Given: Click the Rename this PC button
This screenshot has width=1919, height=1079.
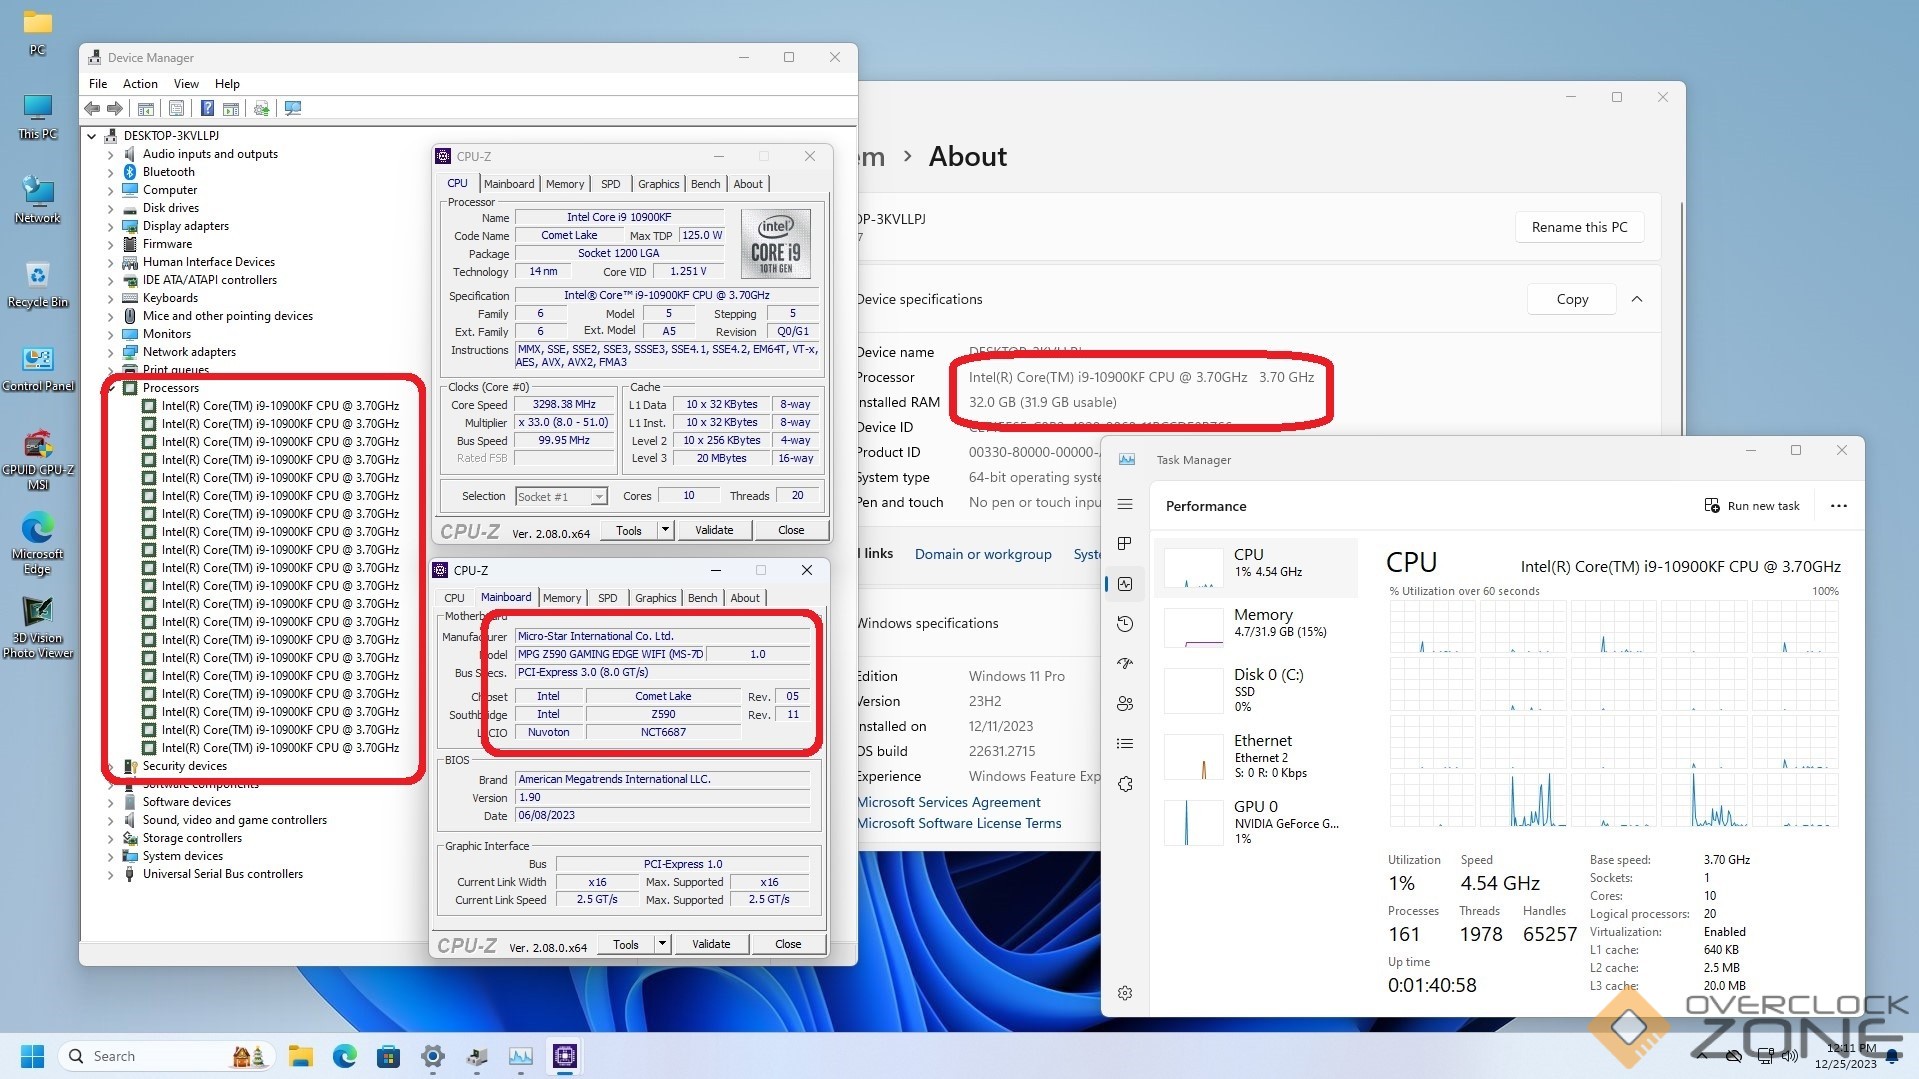Looking at the screenshot, I should point(1579,227).
